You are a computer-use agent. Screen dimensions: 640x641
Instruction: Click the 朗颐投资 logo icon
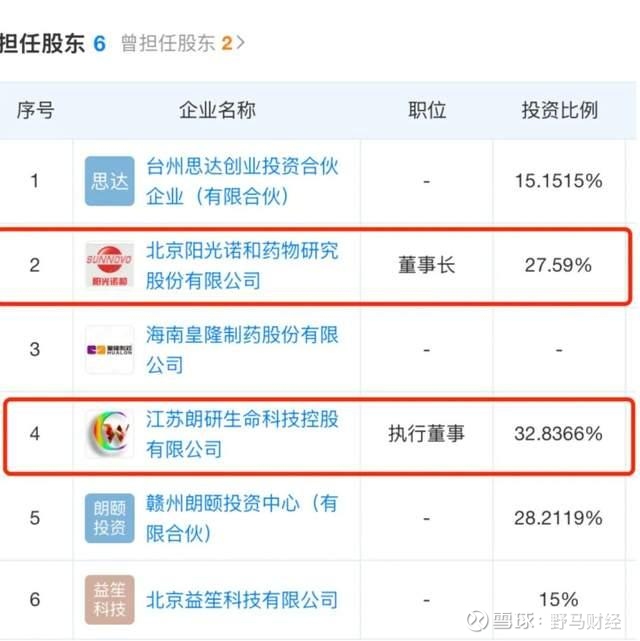[109, 518]
